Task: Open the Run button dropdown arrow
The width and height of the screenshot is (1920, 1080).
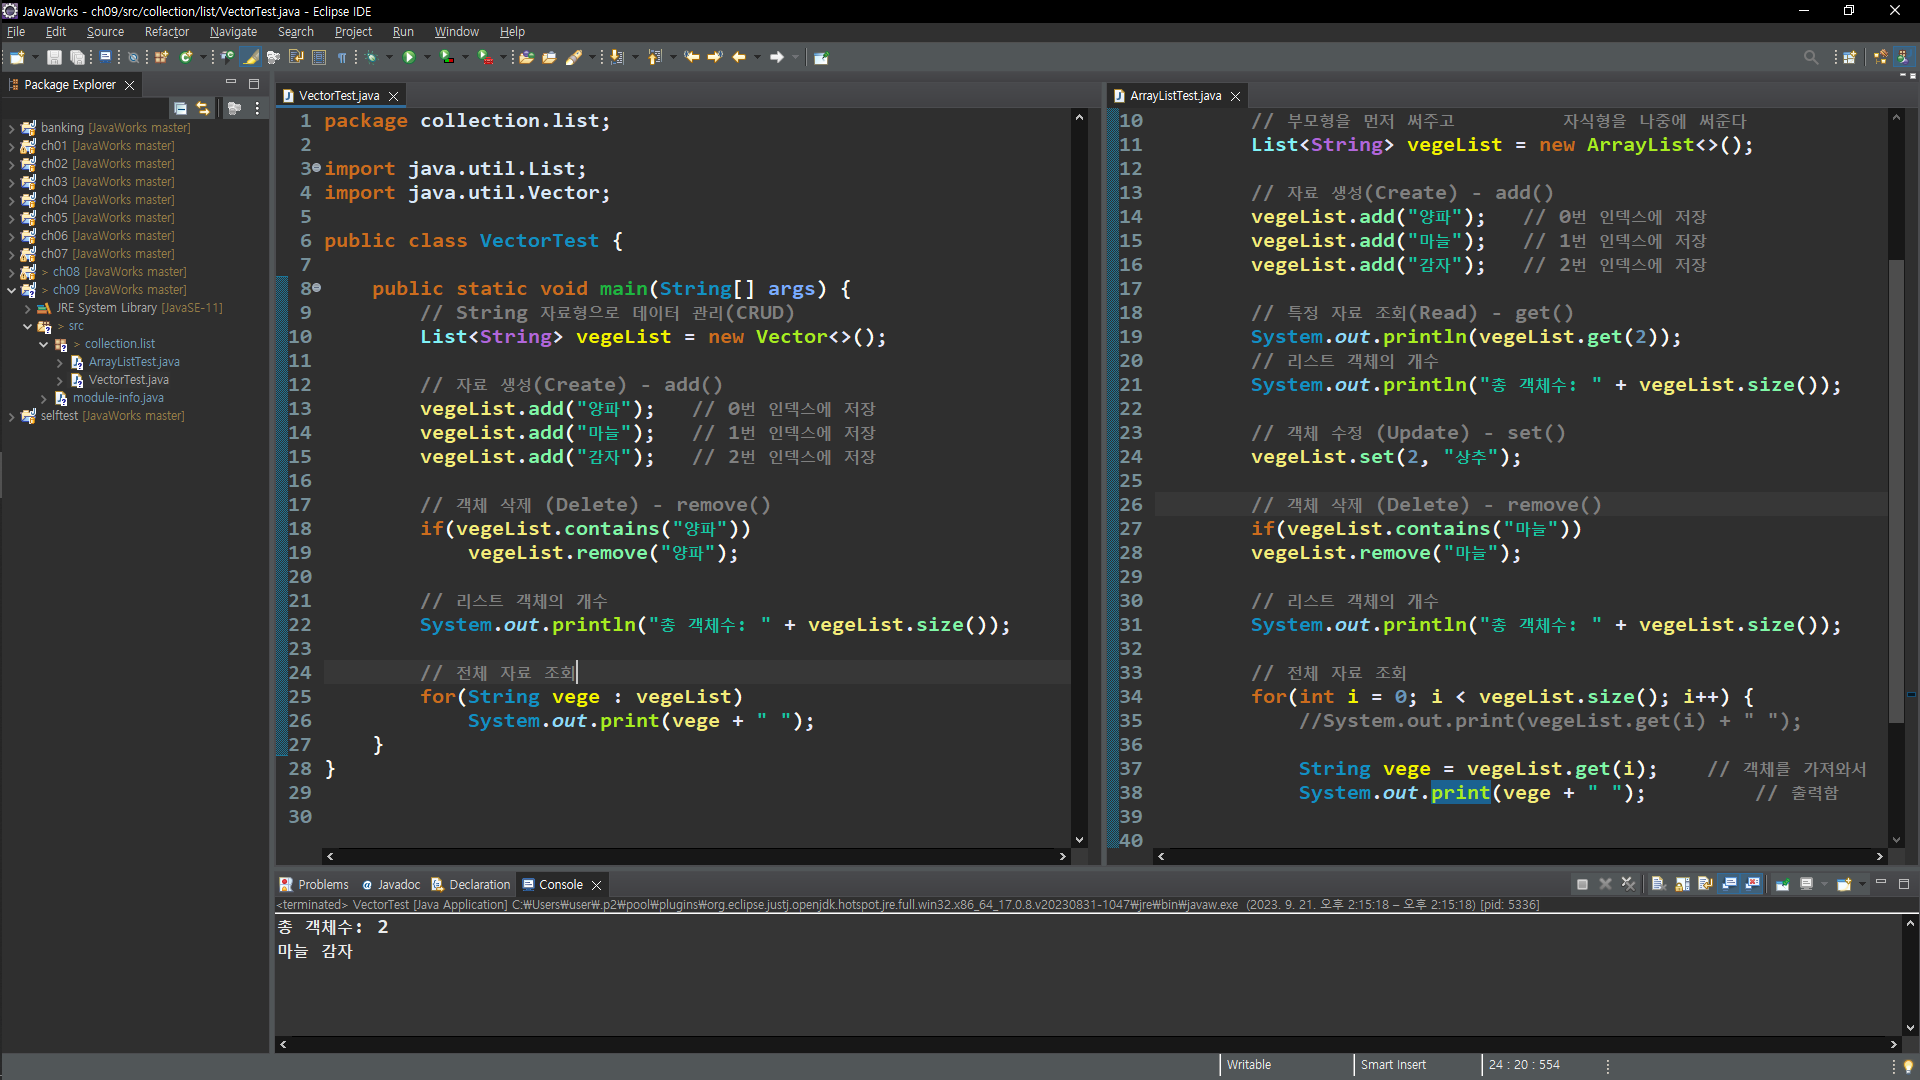Action: [427, 57]
